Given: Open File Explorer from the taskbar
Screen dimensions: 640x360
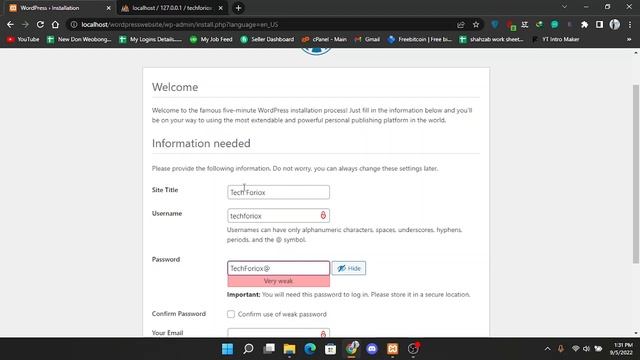Looking at the screenshot, I should pos(289,349).
